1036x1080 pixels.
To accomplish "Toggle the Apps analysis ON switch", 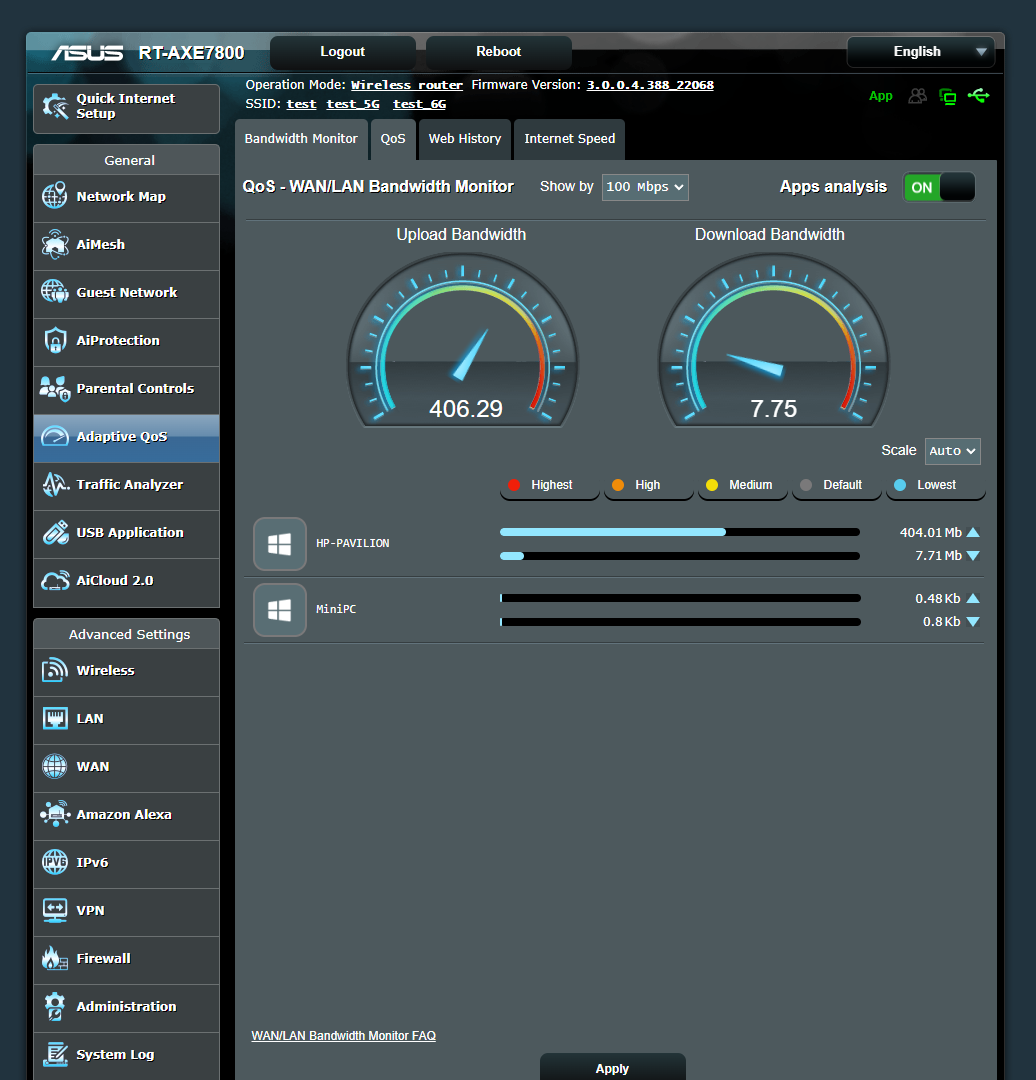I will (x=939, y=187).
